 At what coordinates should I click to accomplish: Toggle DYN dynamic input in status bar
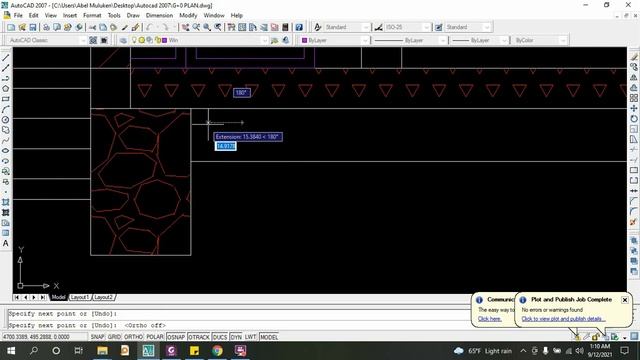(x=236, y=337)
